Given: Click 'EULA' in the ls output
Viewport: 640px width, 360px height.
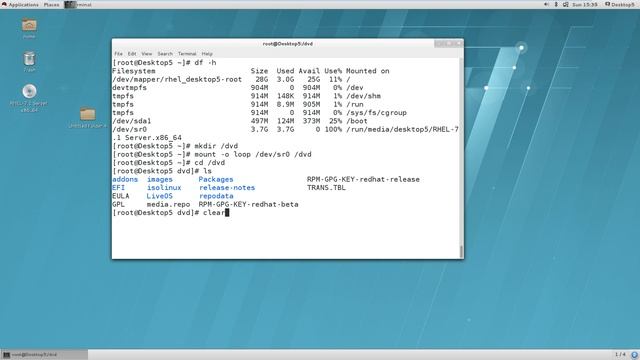Looking at the screenshot, I should point(121,196).
